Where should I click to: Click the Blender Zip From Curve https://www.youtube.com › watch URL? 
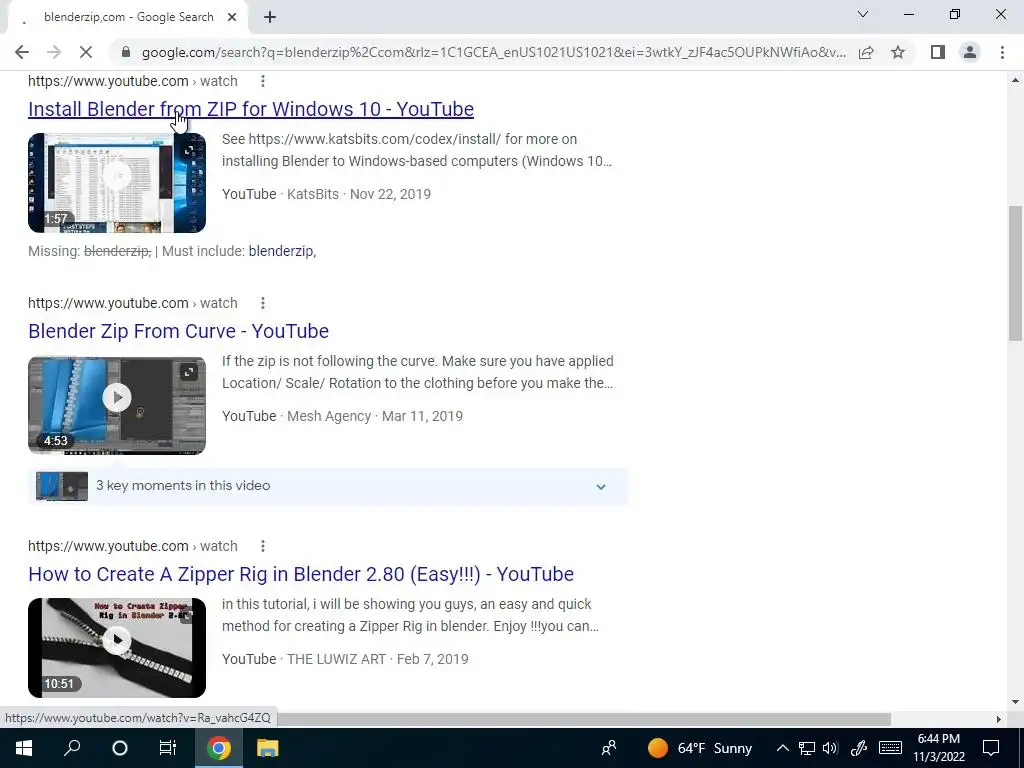click(133, 303)
